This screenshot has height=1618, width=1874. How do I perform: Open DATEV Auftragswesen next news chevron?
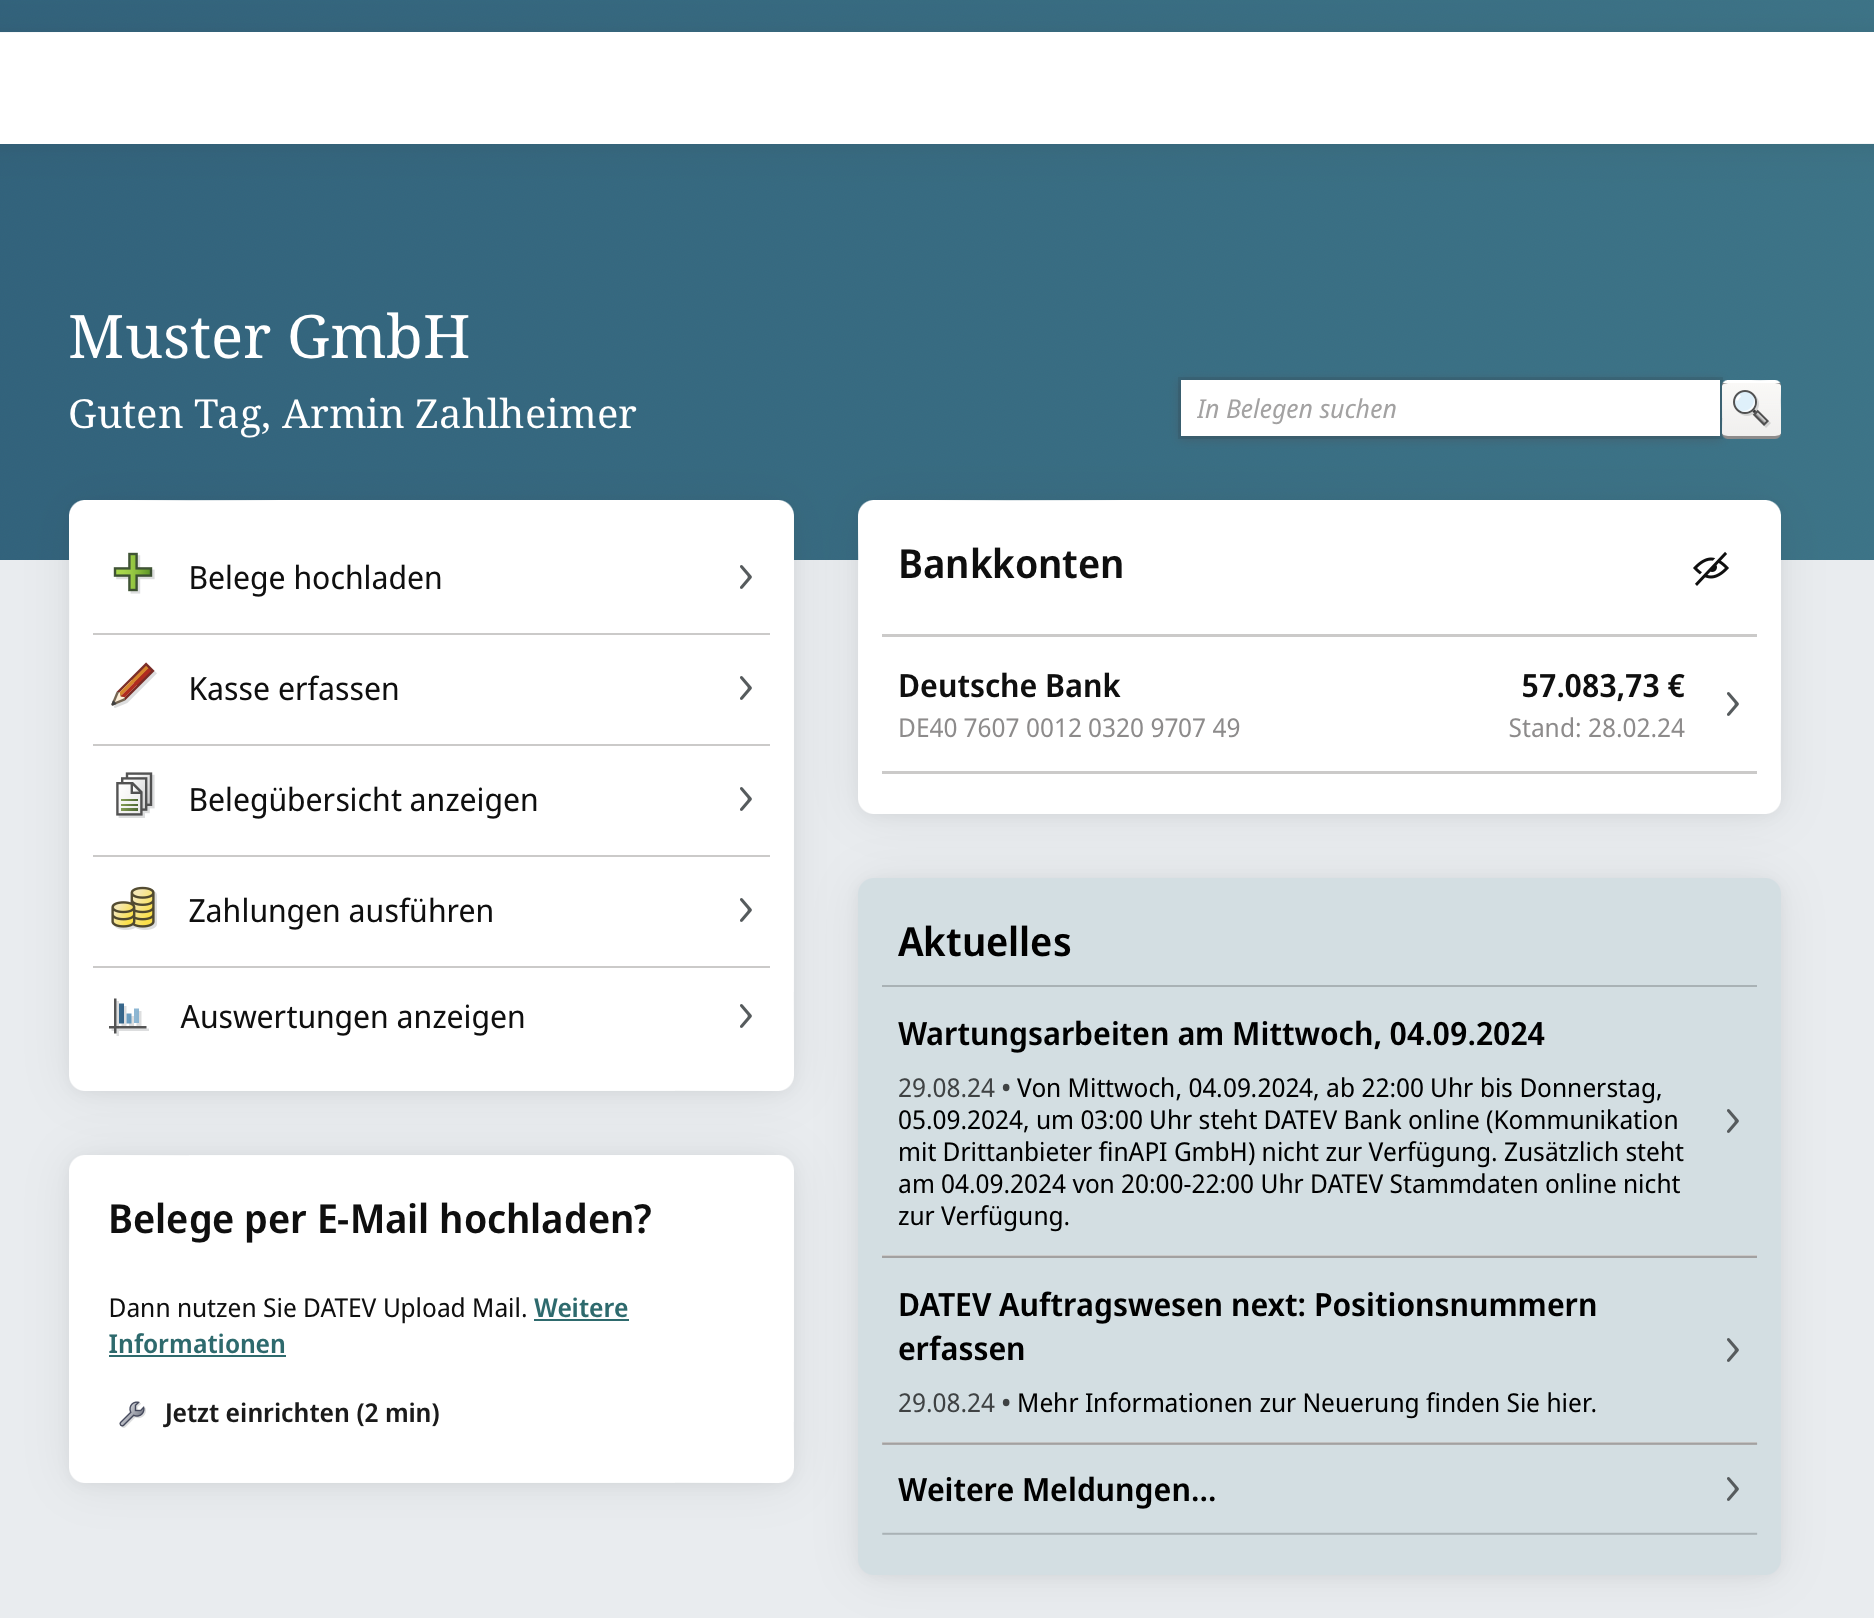pos(1733,1350)
